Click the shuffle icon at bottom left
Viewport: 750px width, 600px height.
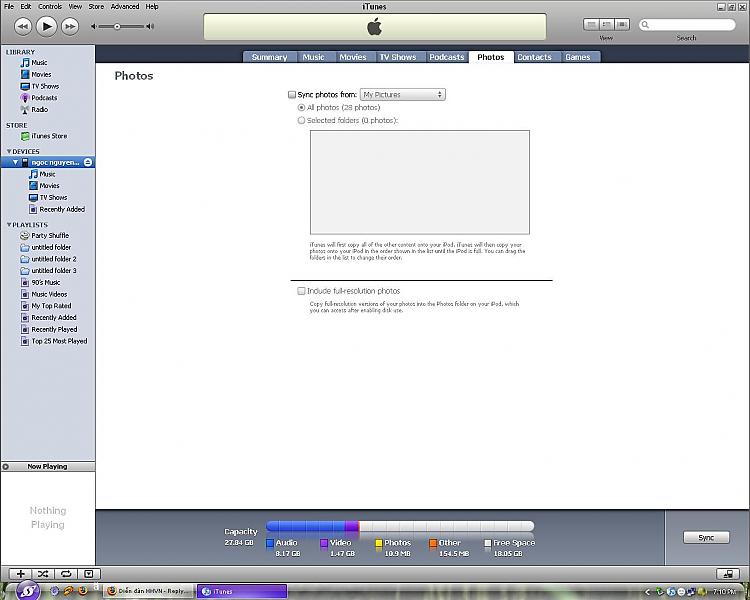pyautogui.click(x=44, y=574)
